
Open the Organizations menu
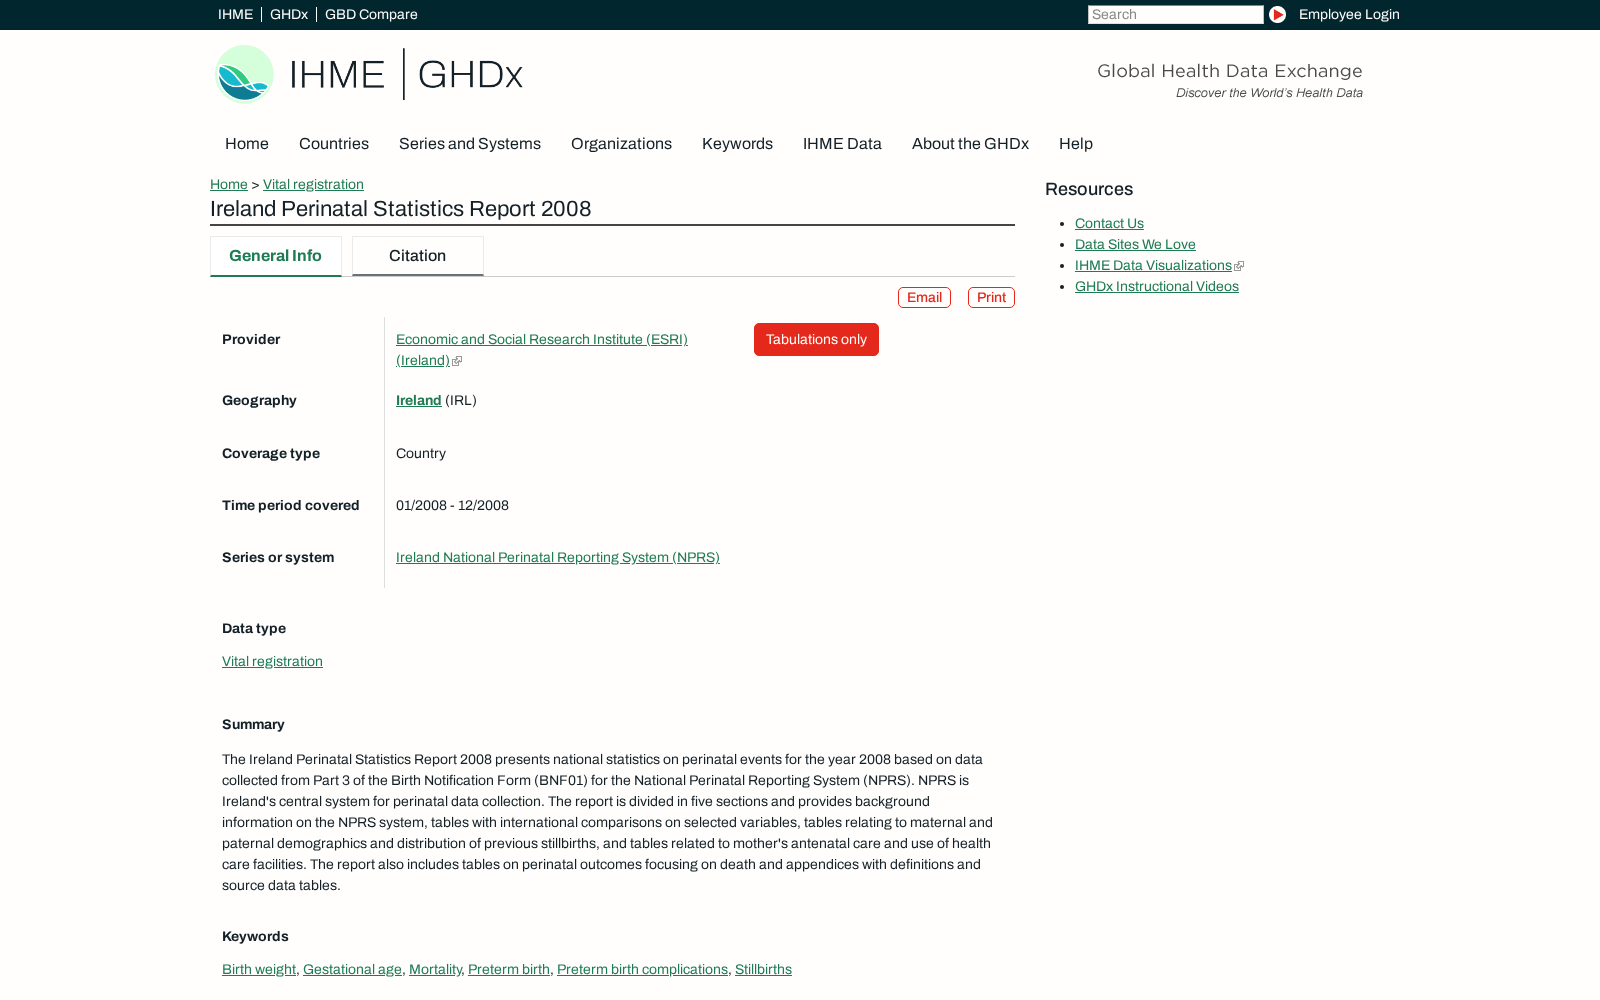point(621,143)
